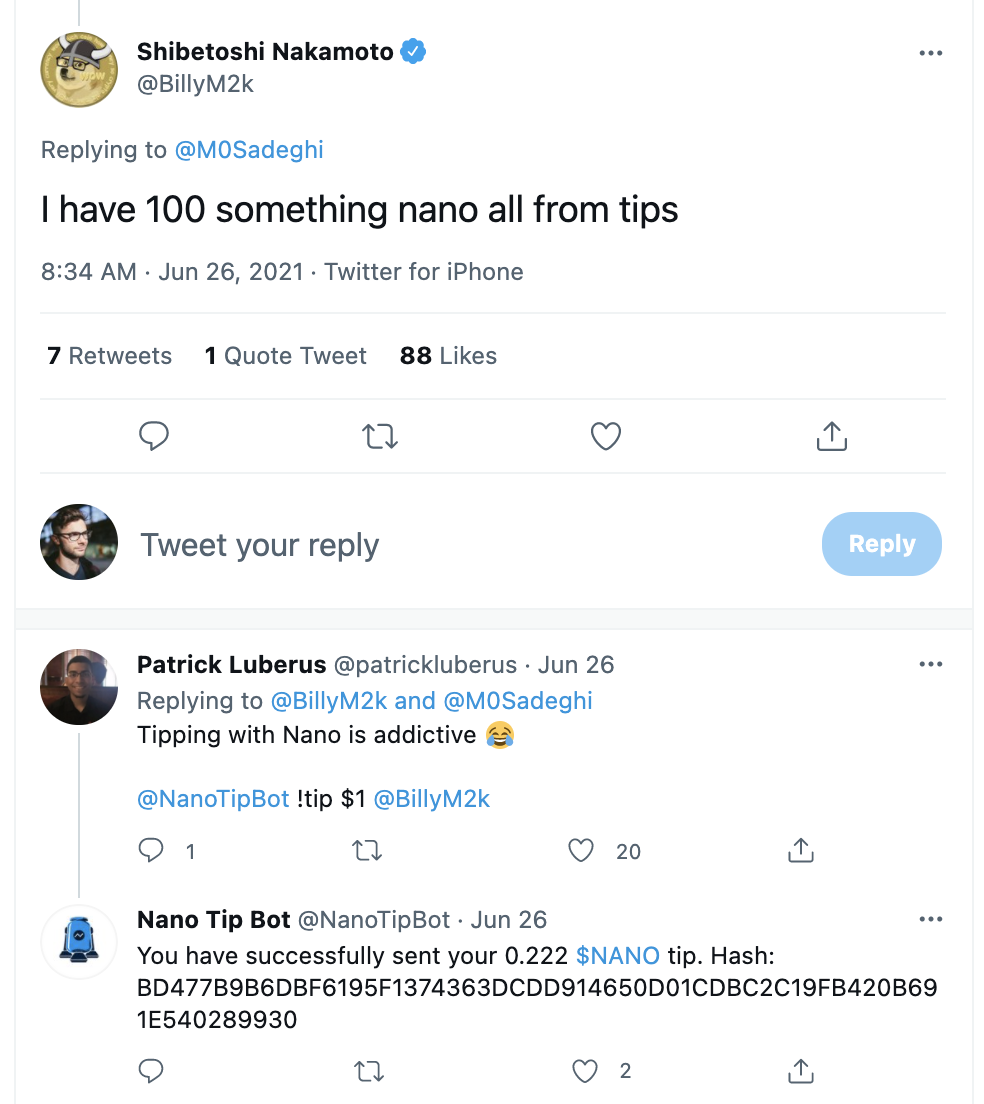Click the reply icon under Shibetoshi's tweet

154,436
